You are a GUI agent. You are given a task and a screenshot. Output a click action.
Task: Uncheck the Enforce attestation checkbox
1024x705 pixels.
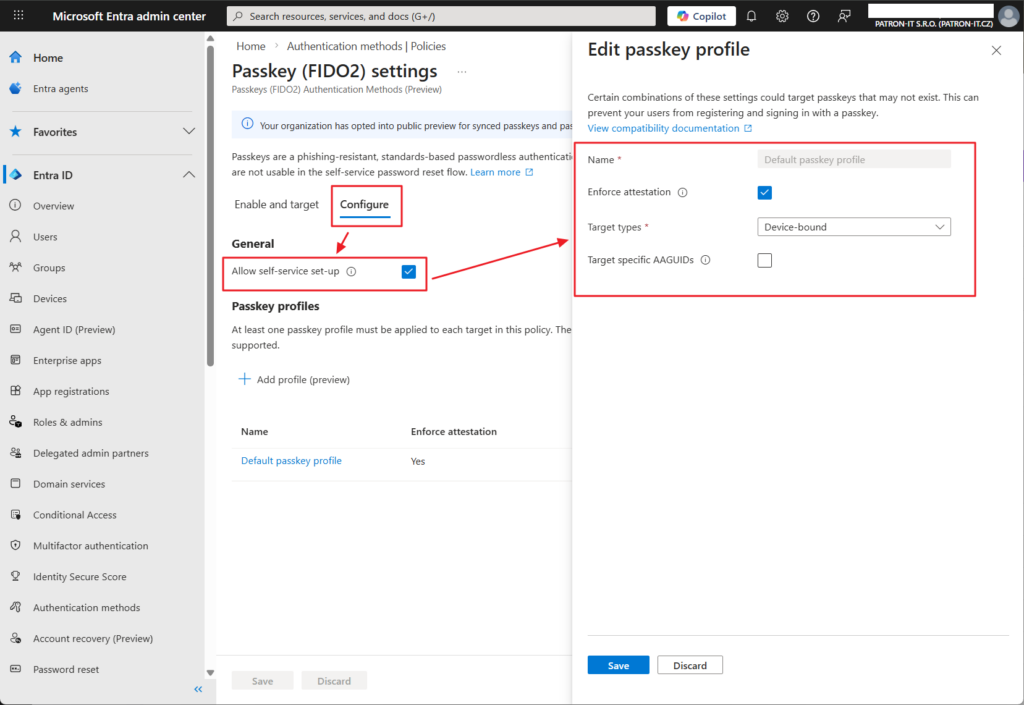[765, 192]
